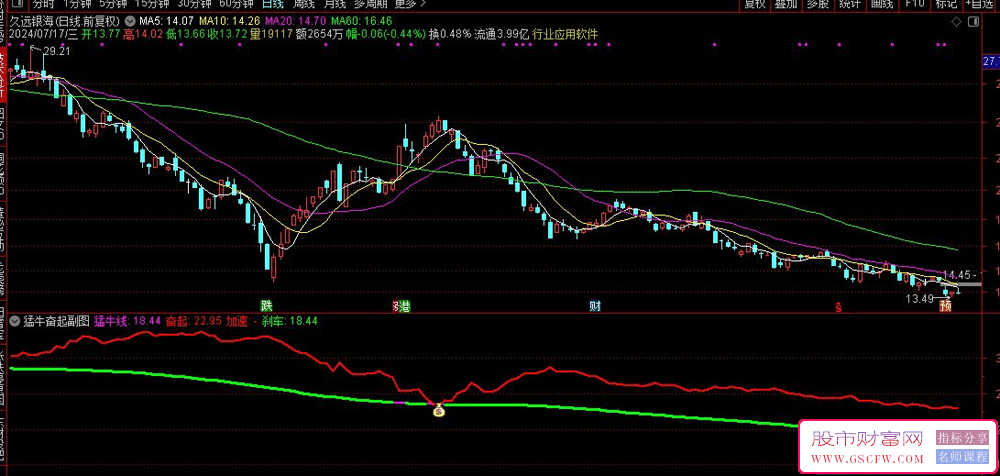
Task: Click the date 2024/07/17/三 text
Action: pyautogui.click(x=44, y=34)
